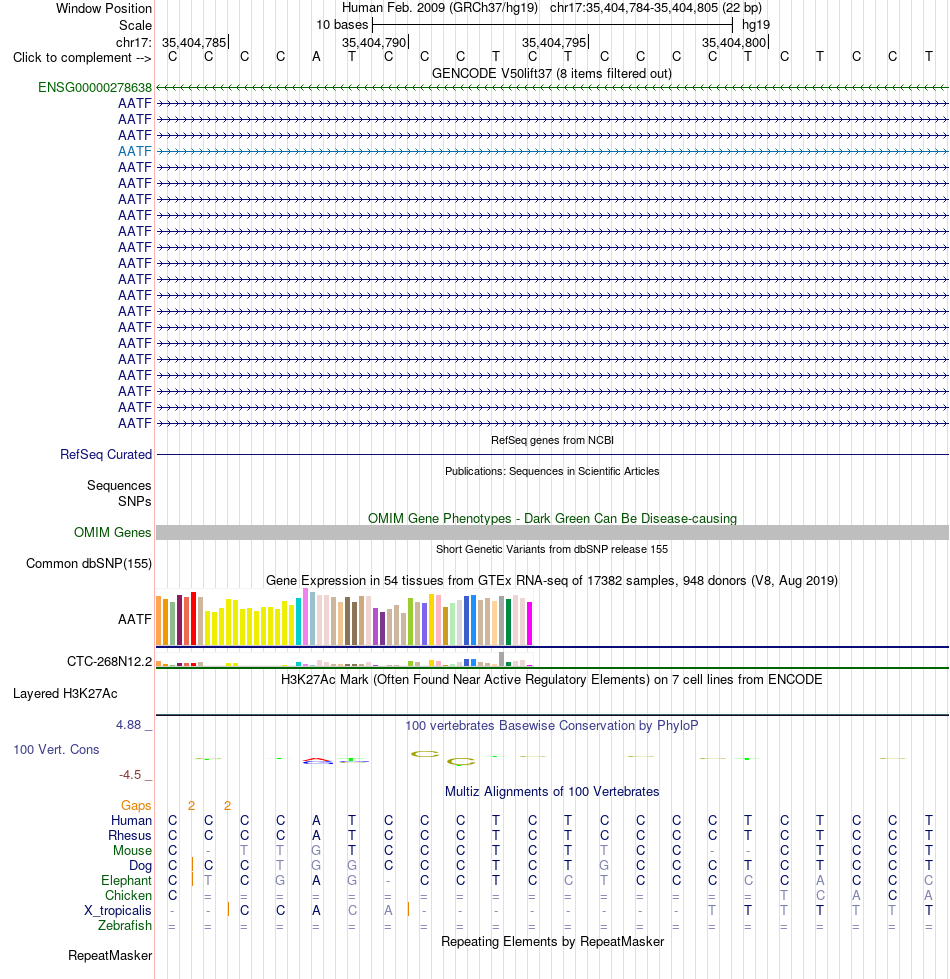The height and width of the screenshot is (979, 950).
Task: Click the 10 bases scale bar
Action: [552, 25]
